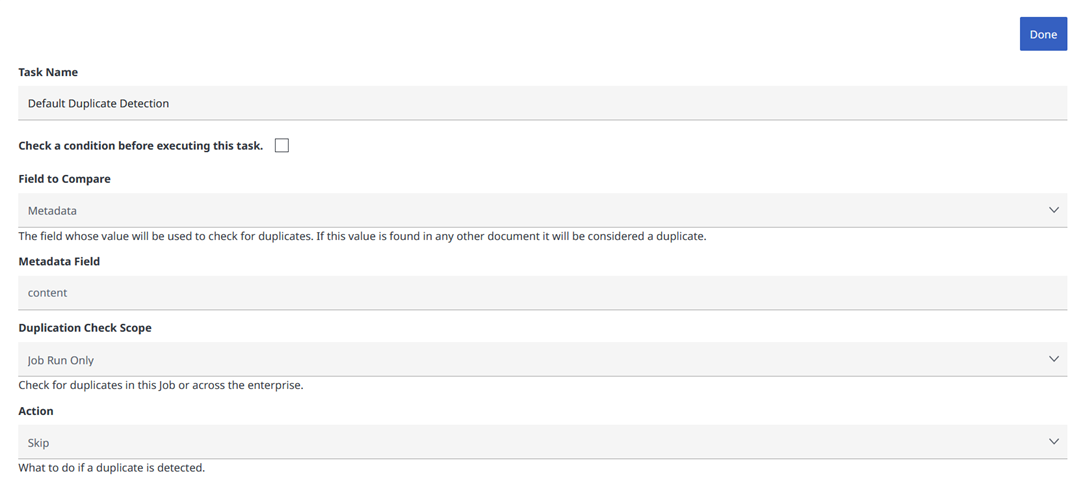Click the 'Default Duplicate Detection' text
Screen dimensions: 1085x493
coord(98,103)
